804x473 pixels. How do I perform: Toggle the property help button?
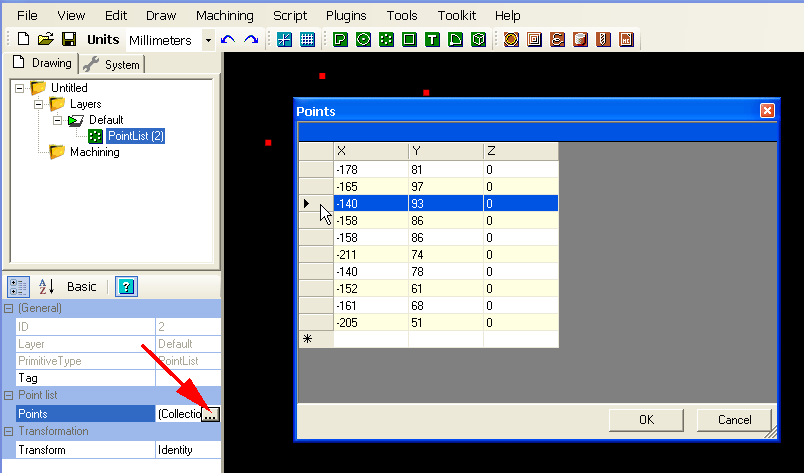point(126,287)
